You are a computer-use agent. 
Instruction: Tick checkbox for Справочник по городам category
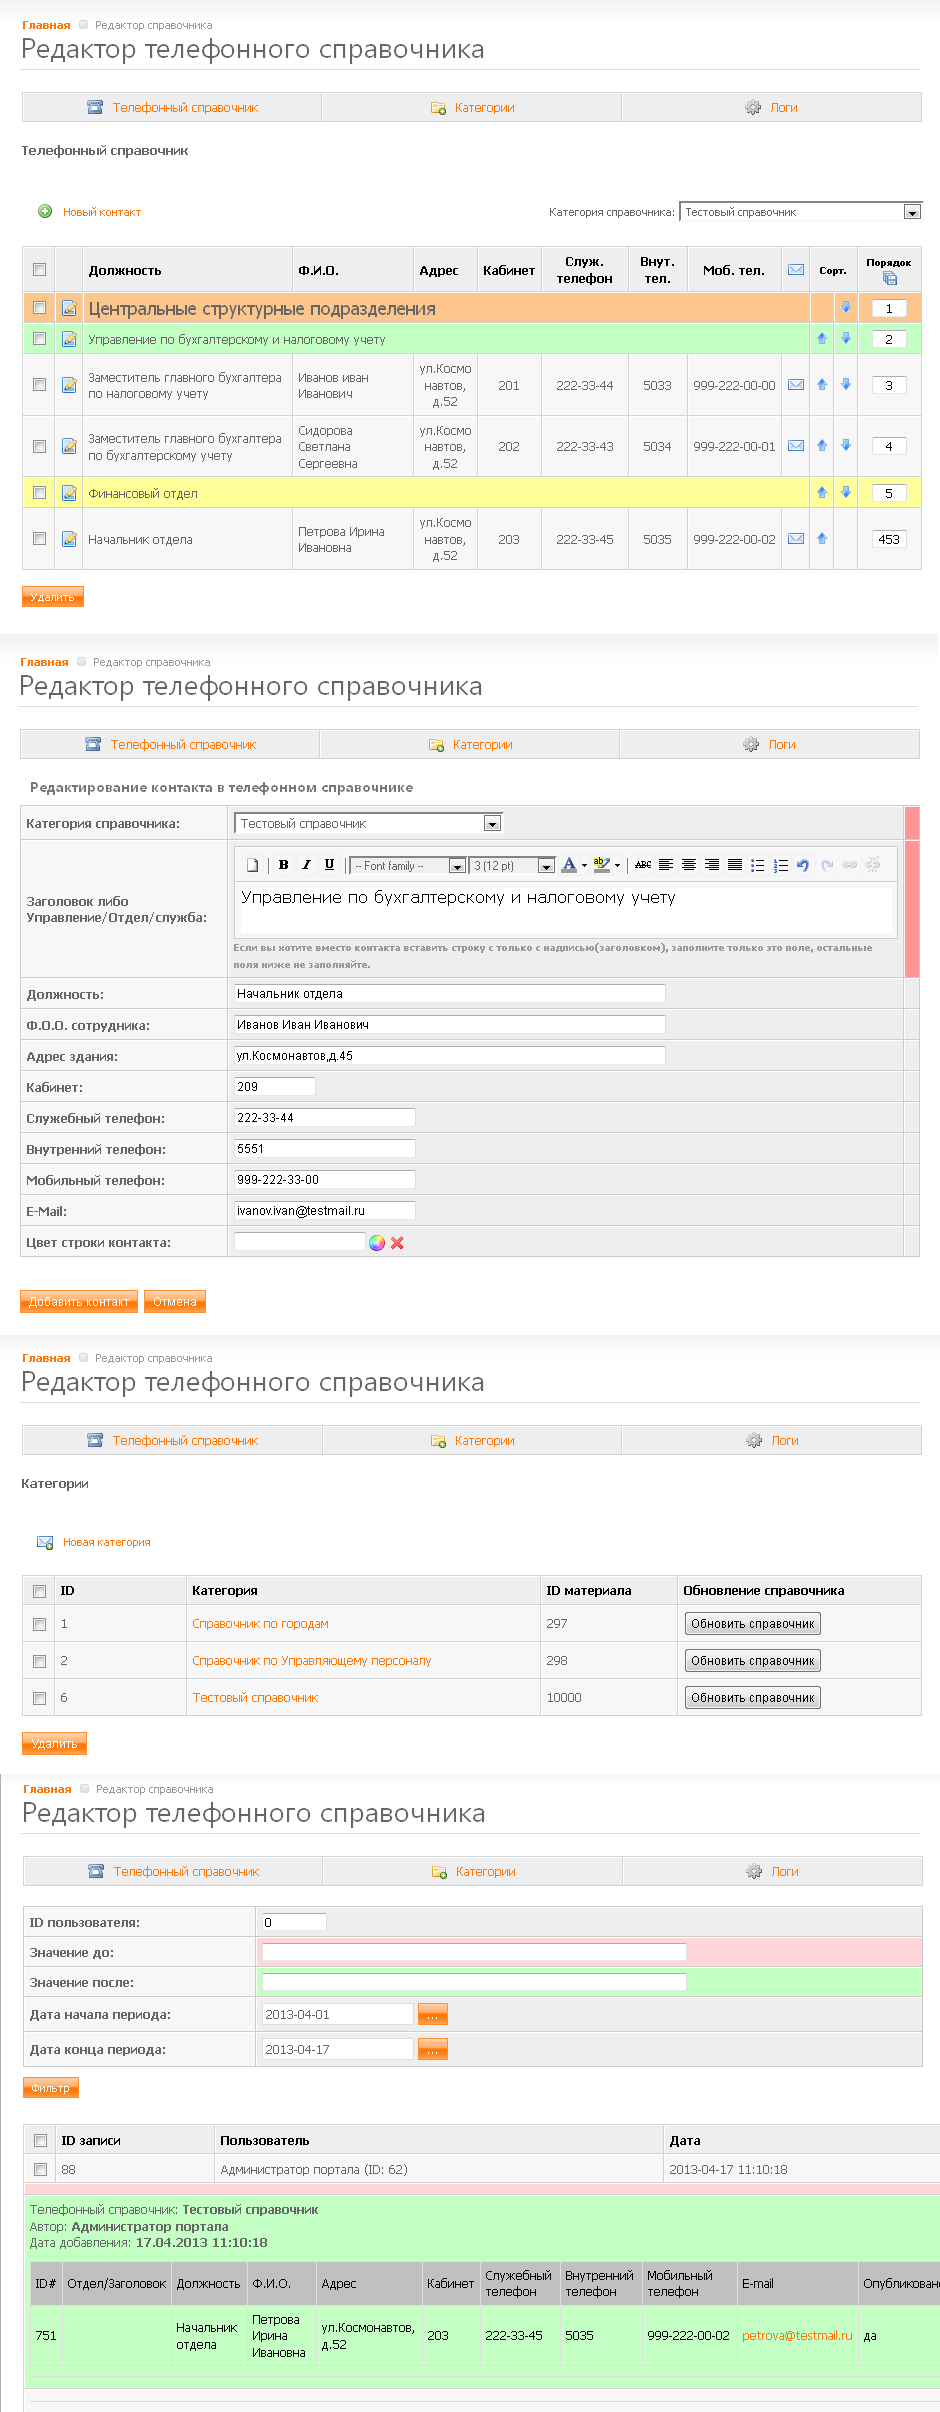[x=40, y=1624]
